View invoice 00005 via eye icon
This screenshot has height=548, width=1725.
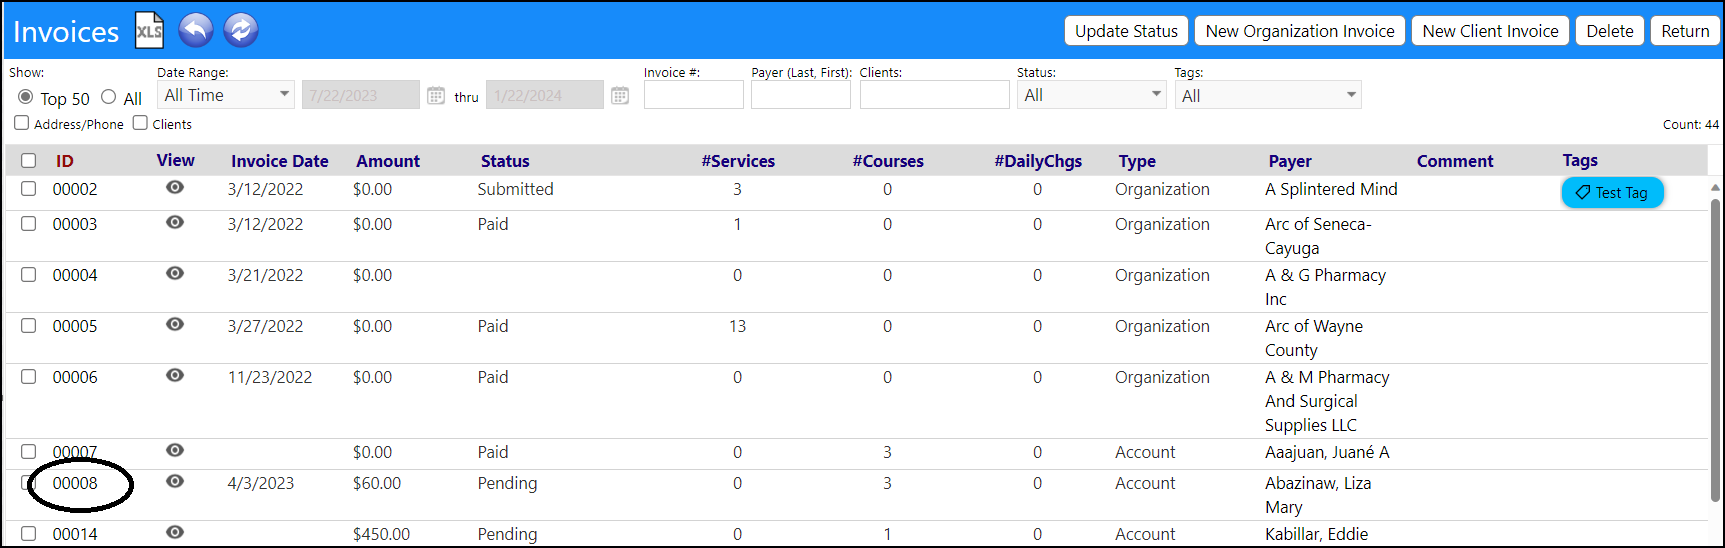point(175,325)
